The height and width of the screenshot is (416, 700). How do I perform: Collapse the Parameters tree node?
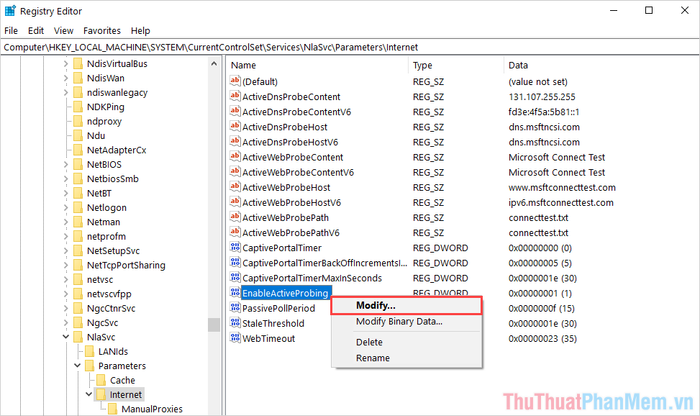(x=77, y=366)
